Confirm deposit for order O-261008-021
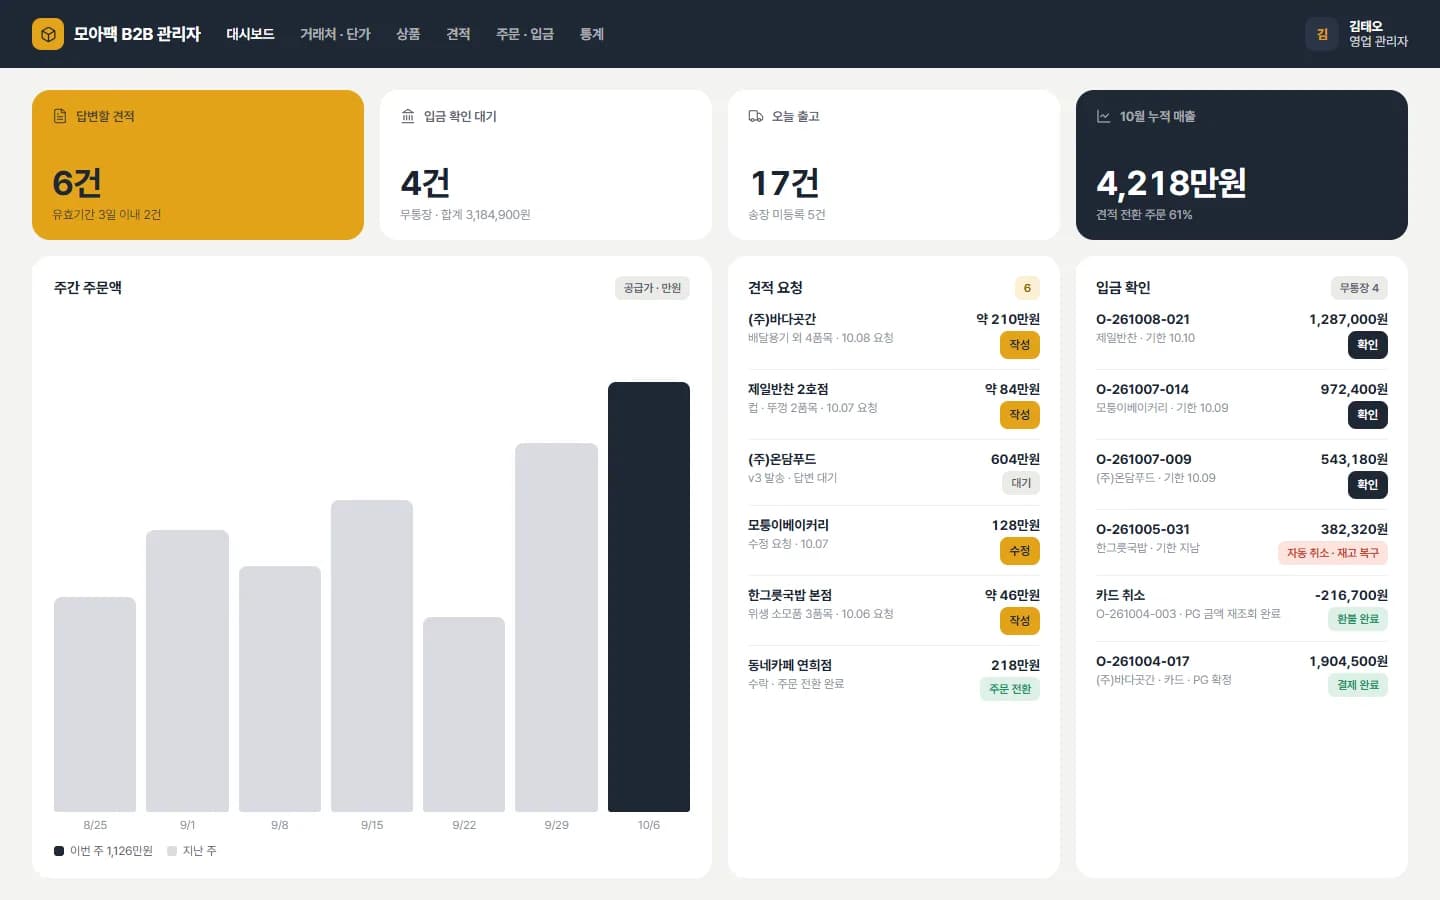Image resolution: width=1440 pixels, height=900 pixels. pyautogui.click(x=1368, y=345)
